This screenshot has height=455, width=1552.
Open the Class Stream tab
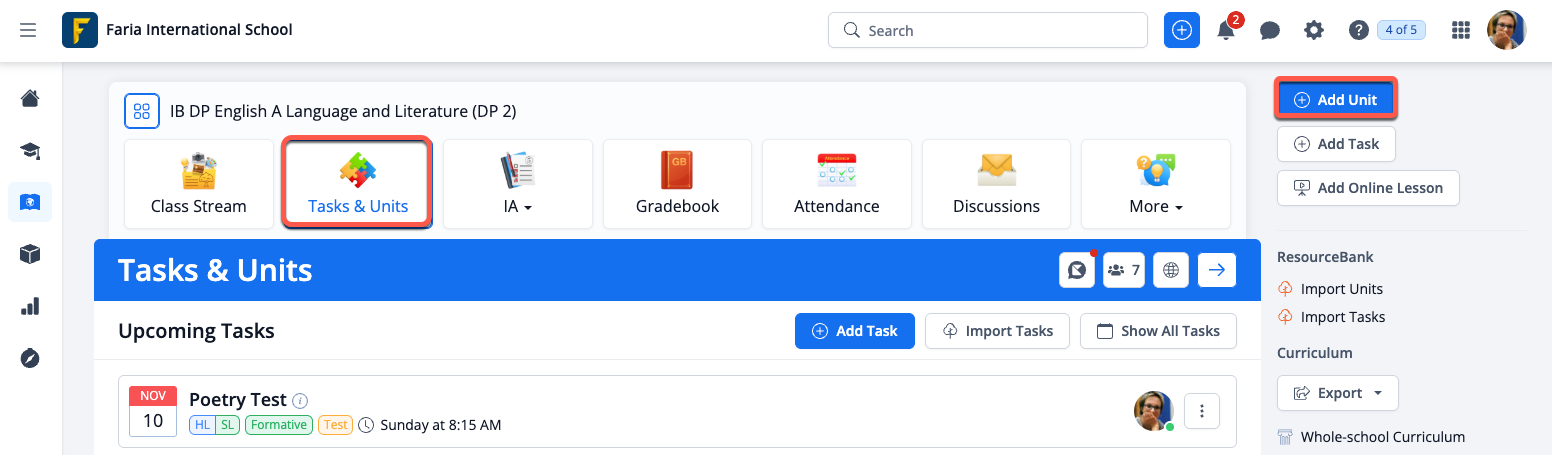tap(198, 184)
